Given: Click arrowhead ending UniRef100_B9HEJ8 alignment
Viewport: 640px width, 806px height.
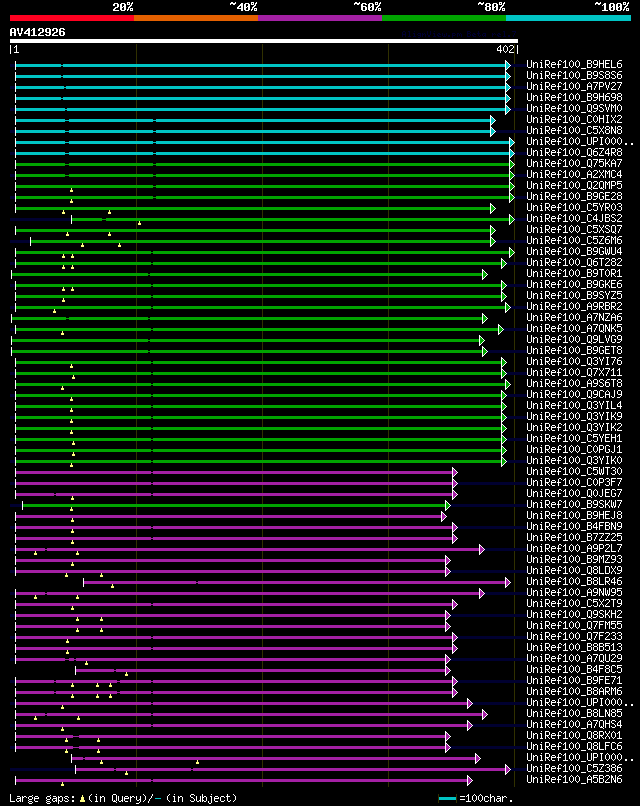Looking at the screenshot, I should pyautogui.click(x=443, y=517).
